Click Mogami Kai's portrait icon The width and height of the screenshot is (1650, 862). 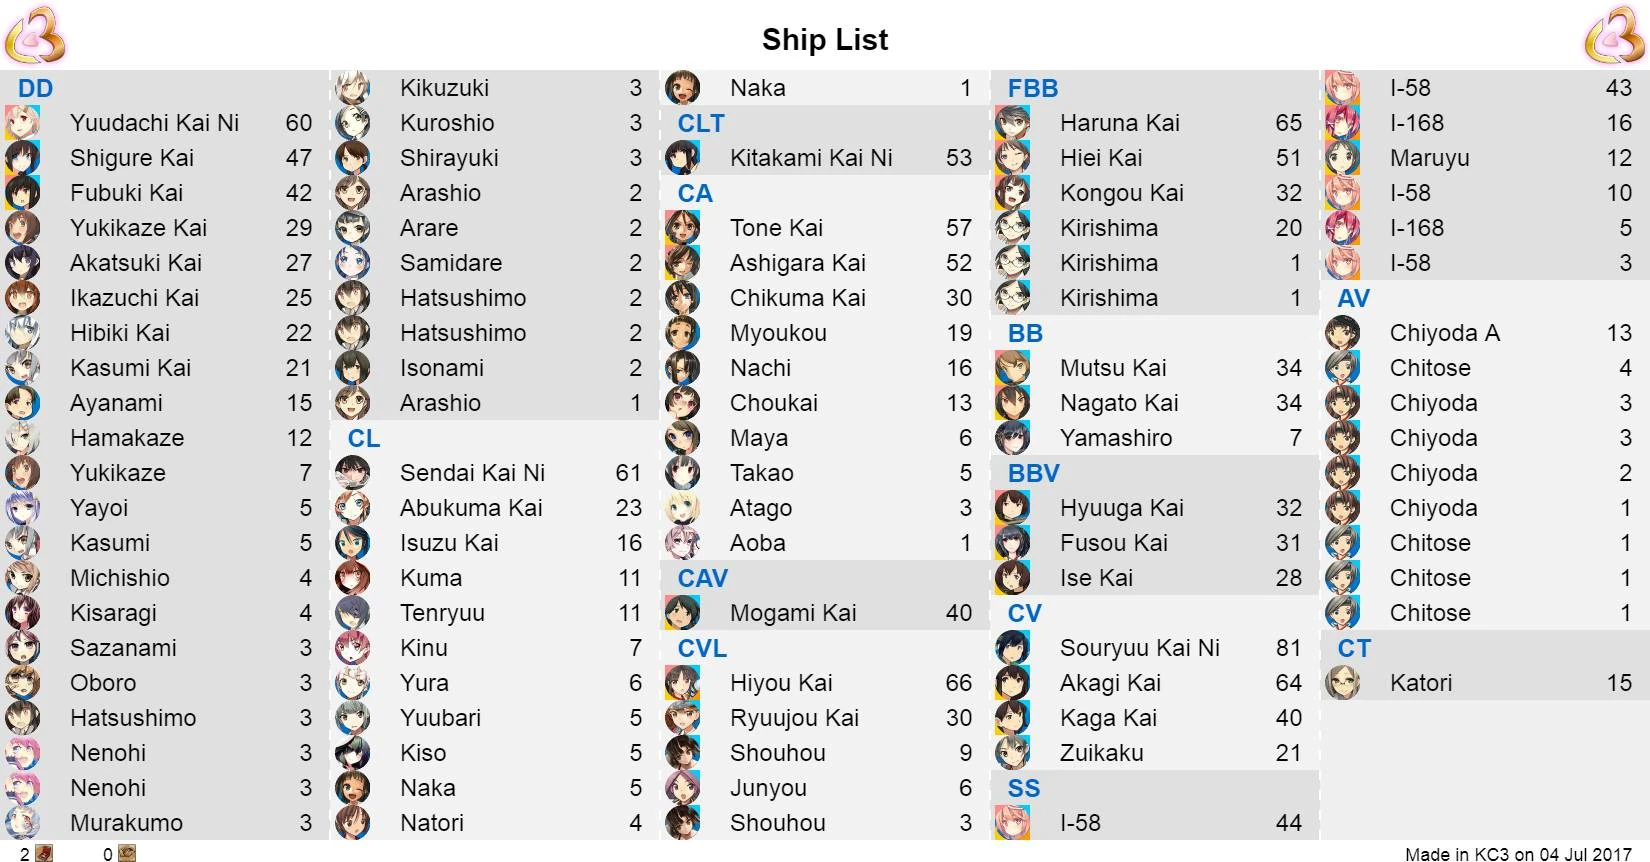point(682,613)
